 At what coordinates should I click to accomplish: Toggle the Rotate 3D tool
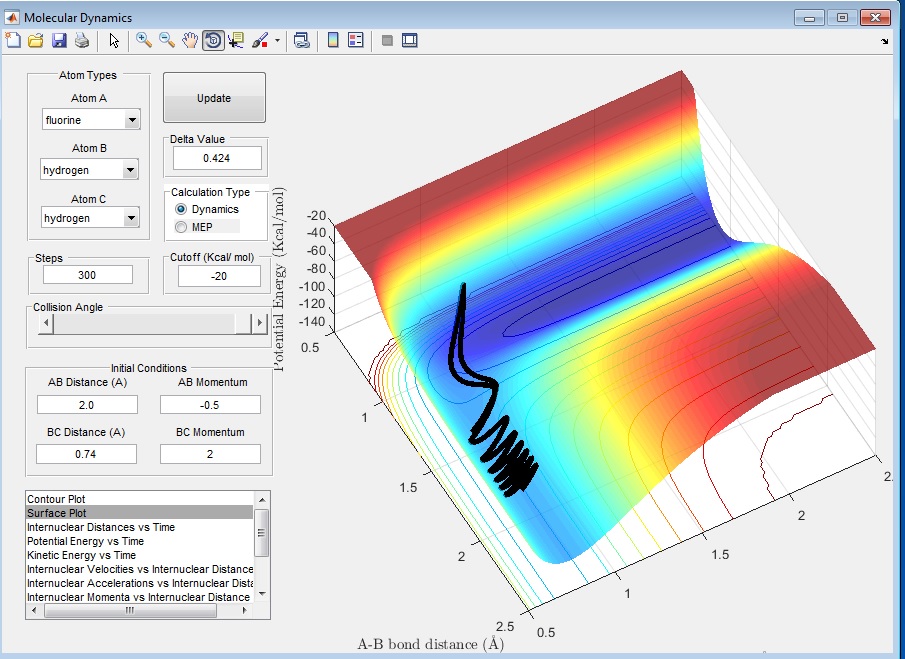213,40
